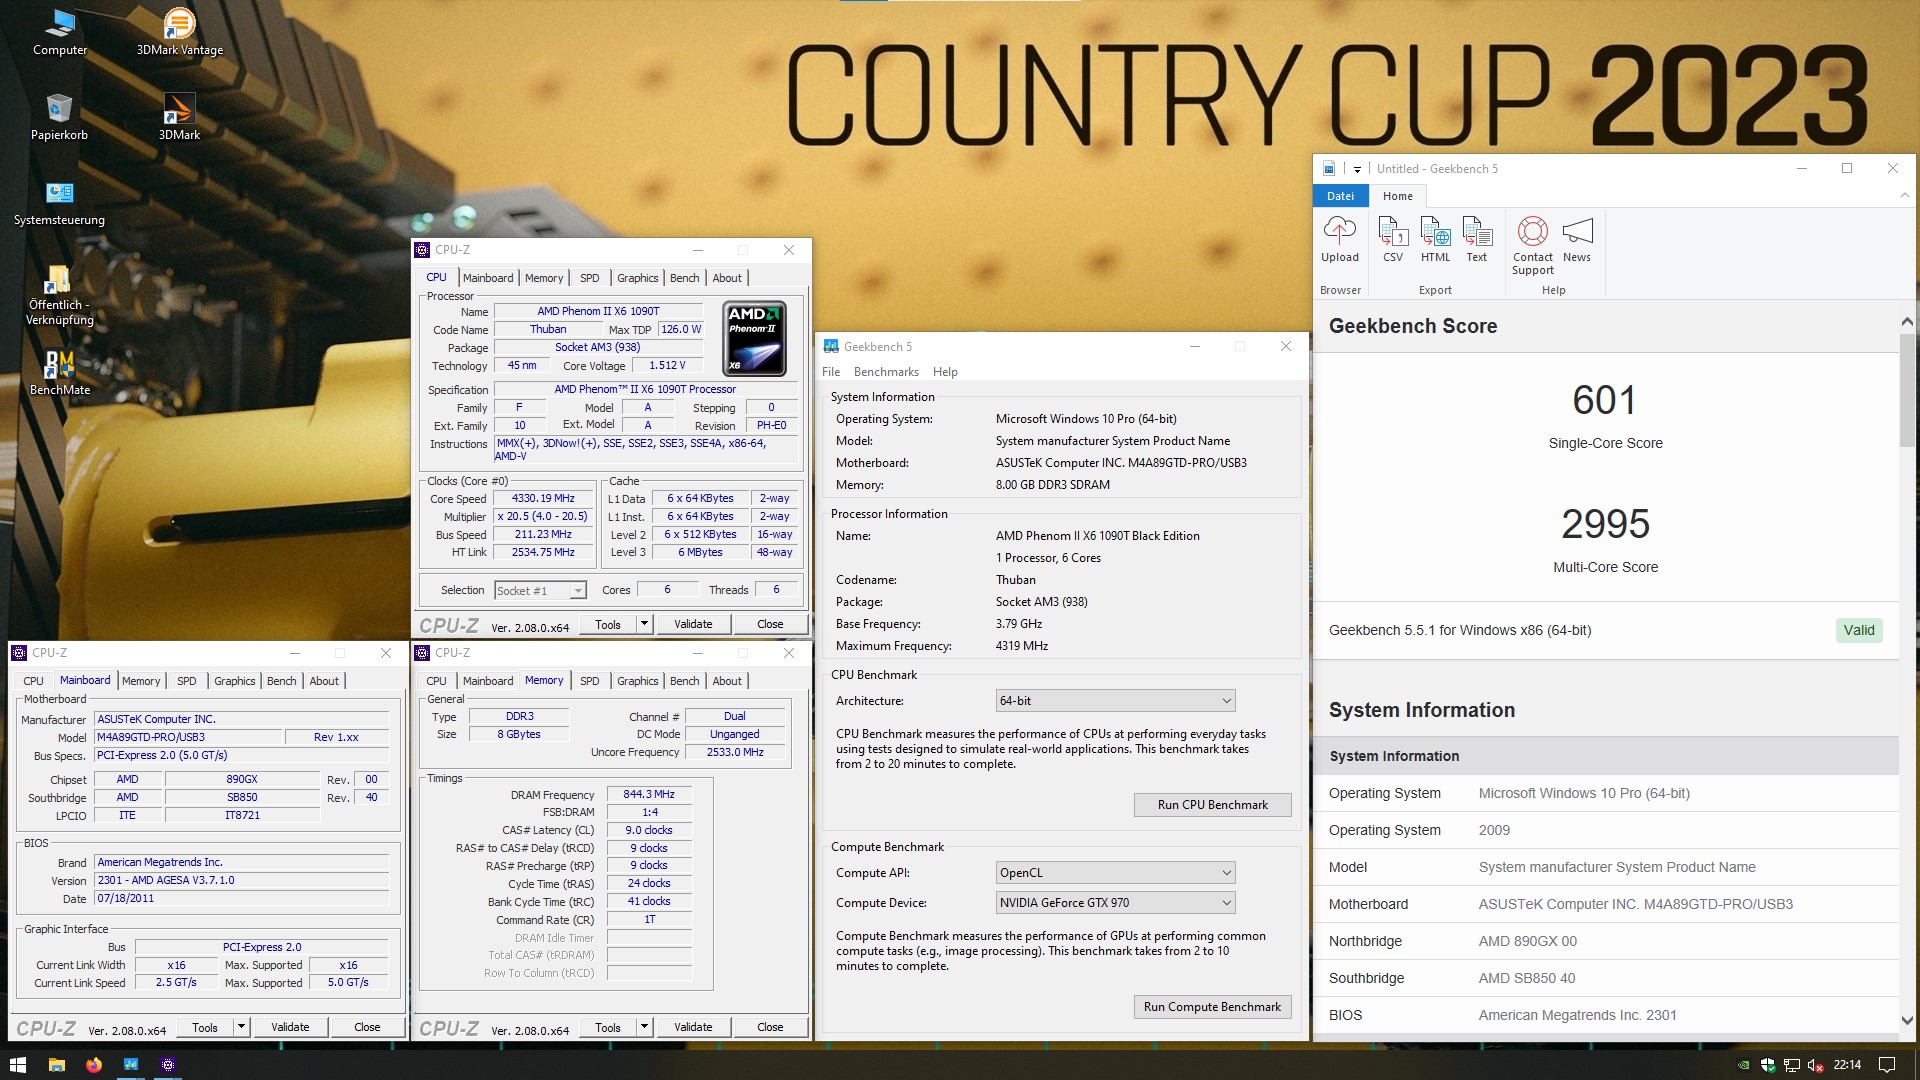Export results as Text
Screen dimensions: 1920x1080
(x=1477, y=240)
